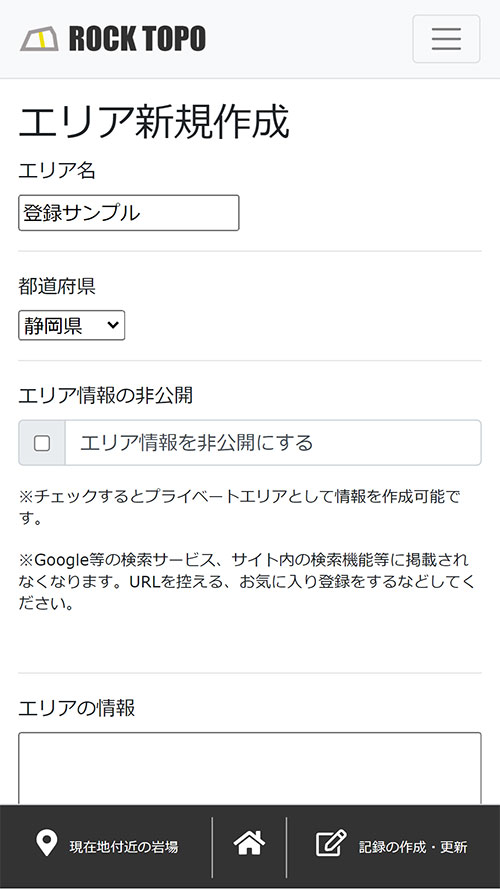Viewport: 500px width, 889px height.
Task: Click the ROCK TOPO brand text
Action: pos(137,39)
